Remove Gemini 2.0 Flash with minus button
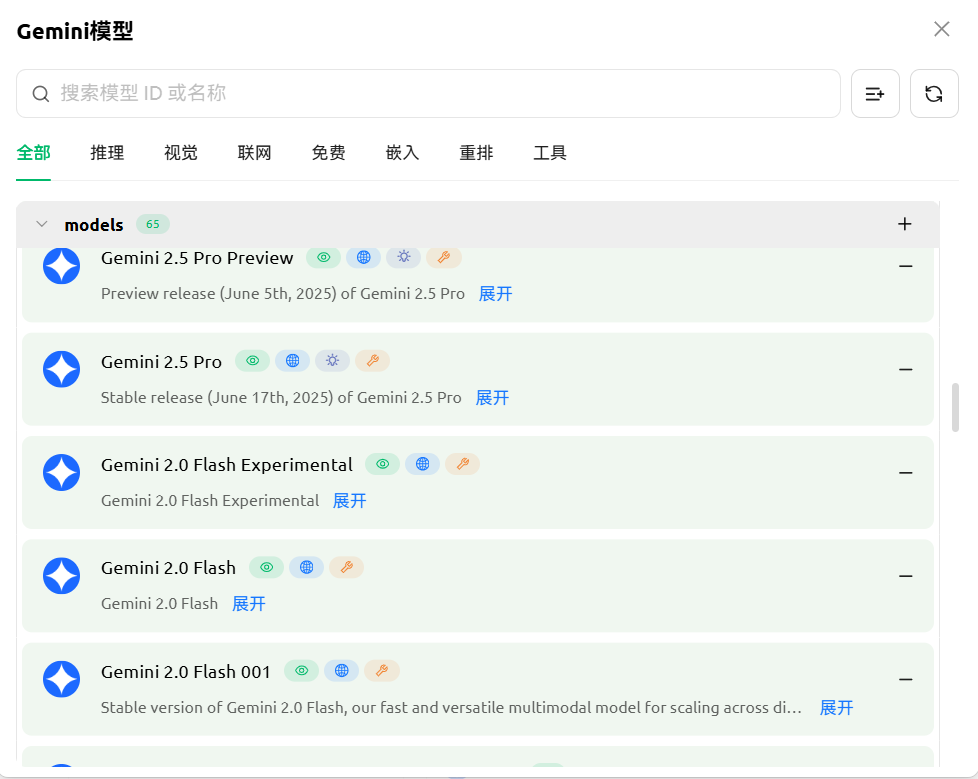This screenshot has height=779, width=978. click(x=906, y=576)
